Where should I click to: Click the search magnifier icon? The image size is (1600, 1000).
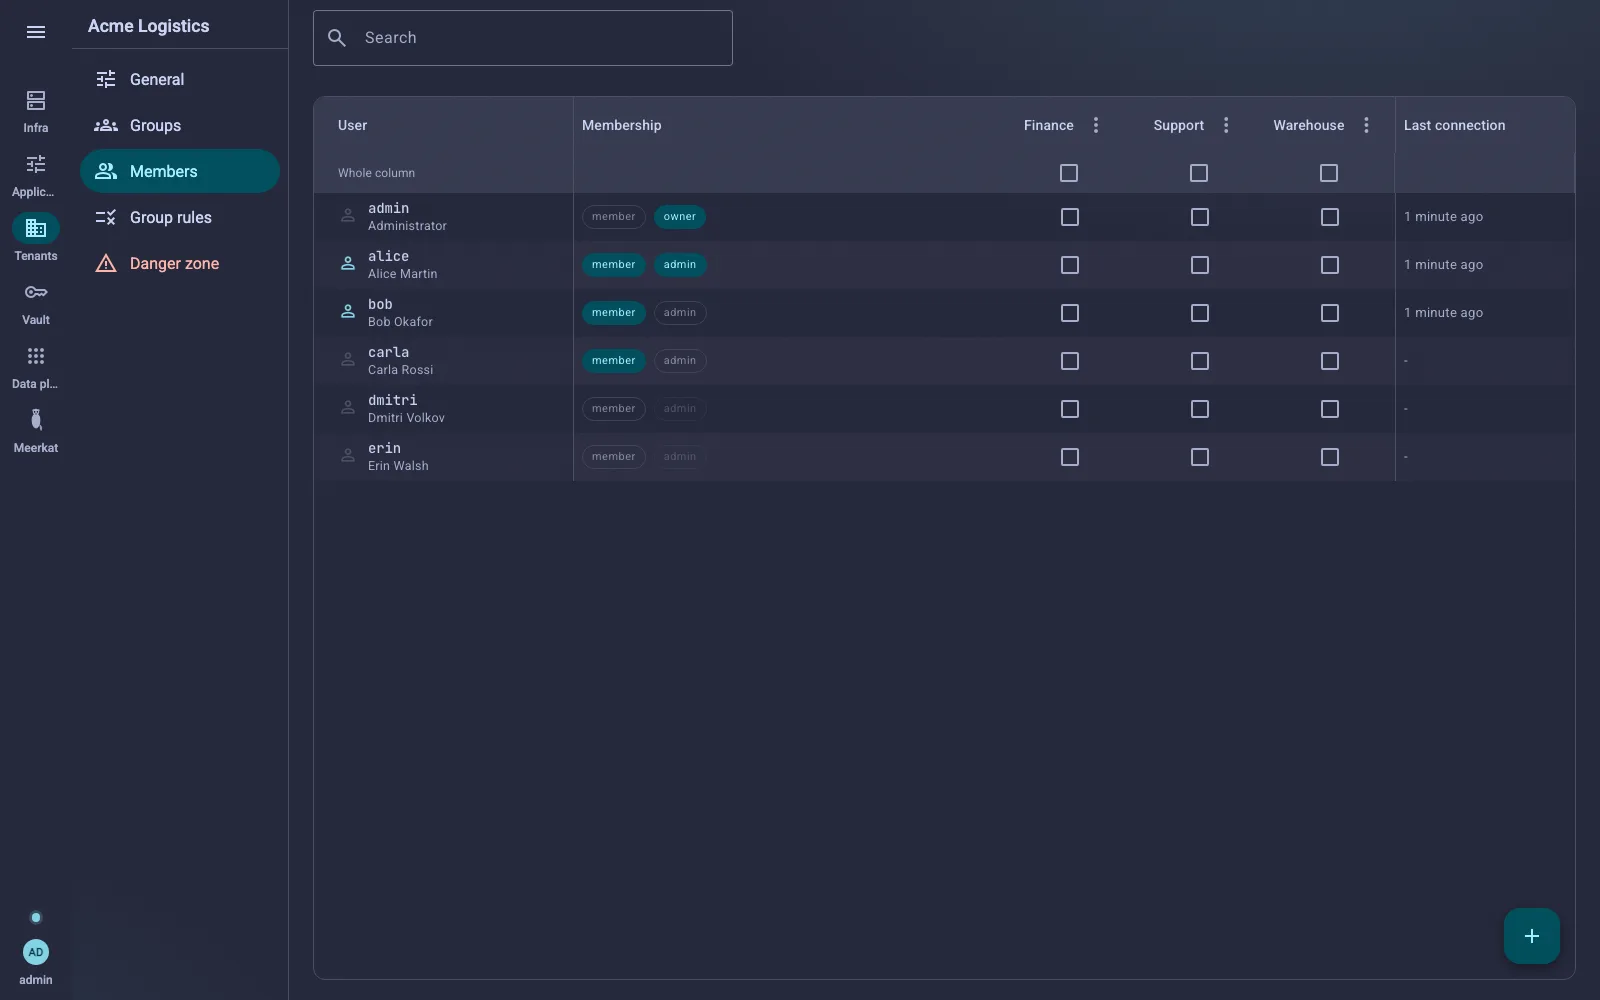[x=337, y=38]
